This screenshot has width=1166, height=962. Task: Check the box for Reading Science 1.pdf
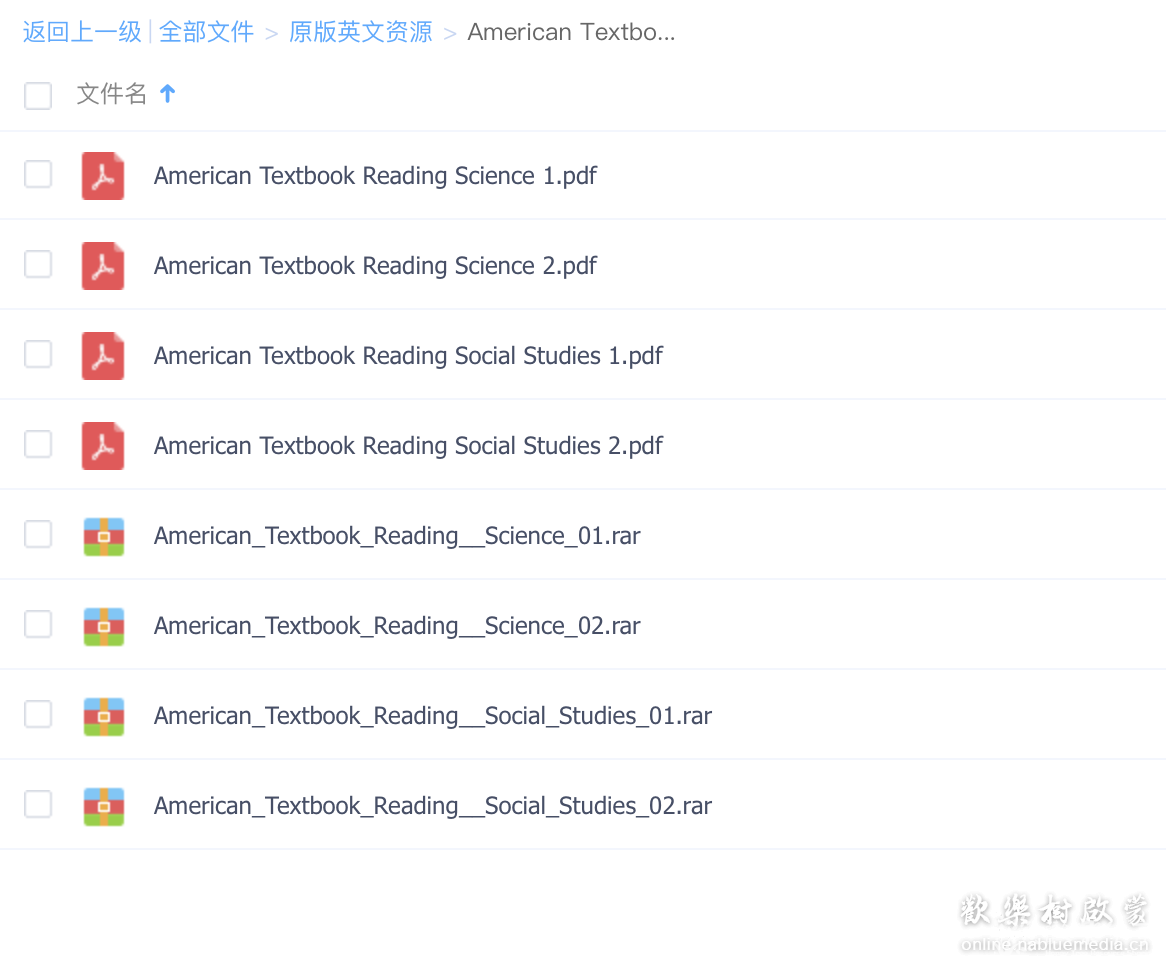click(38, 175)
